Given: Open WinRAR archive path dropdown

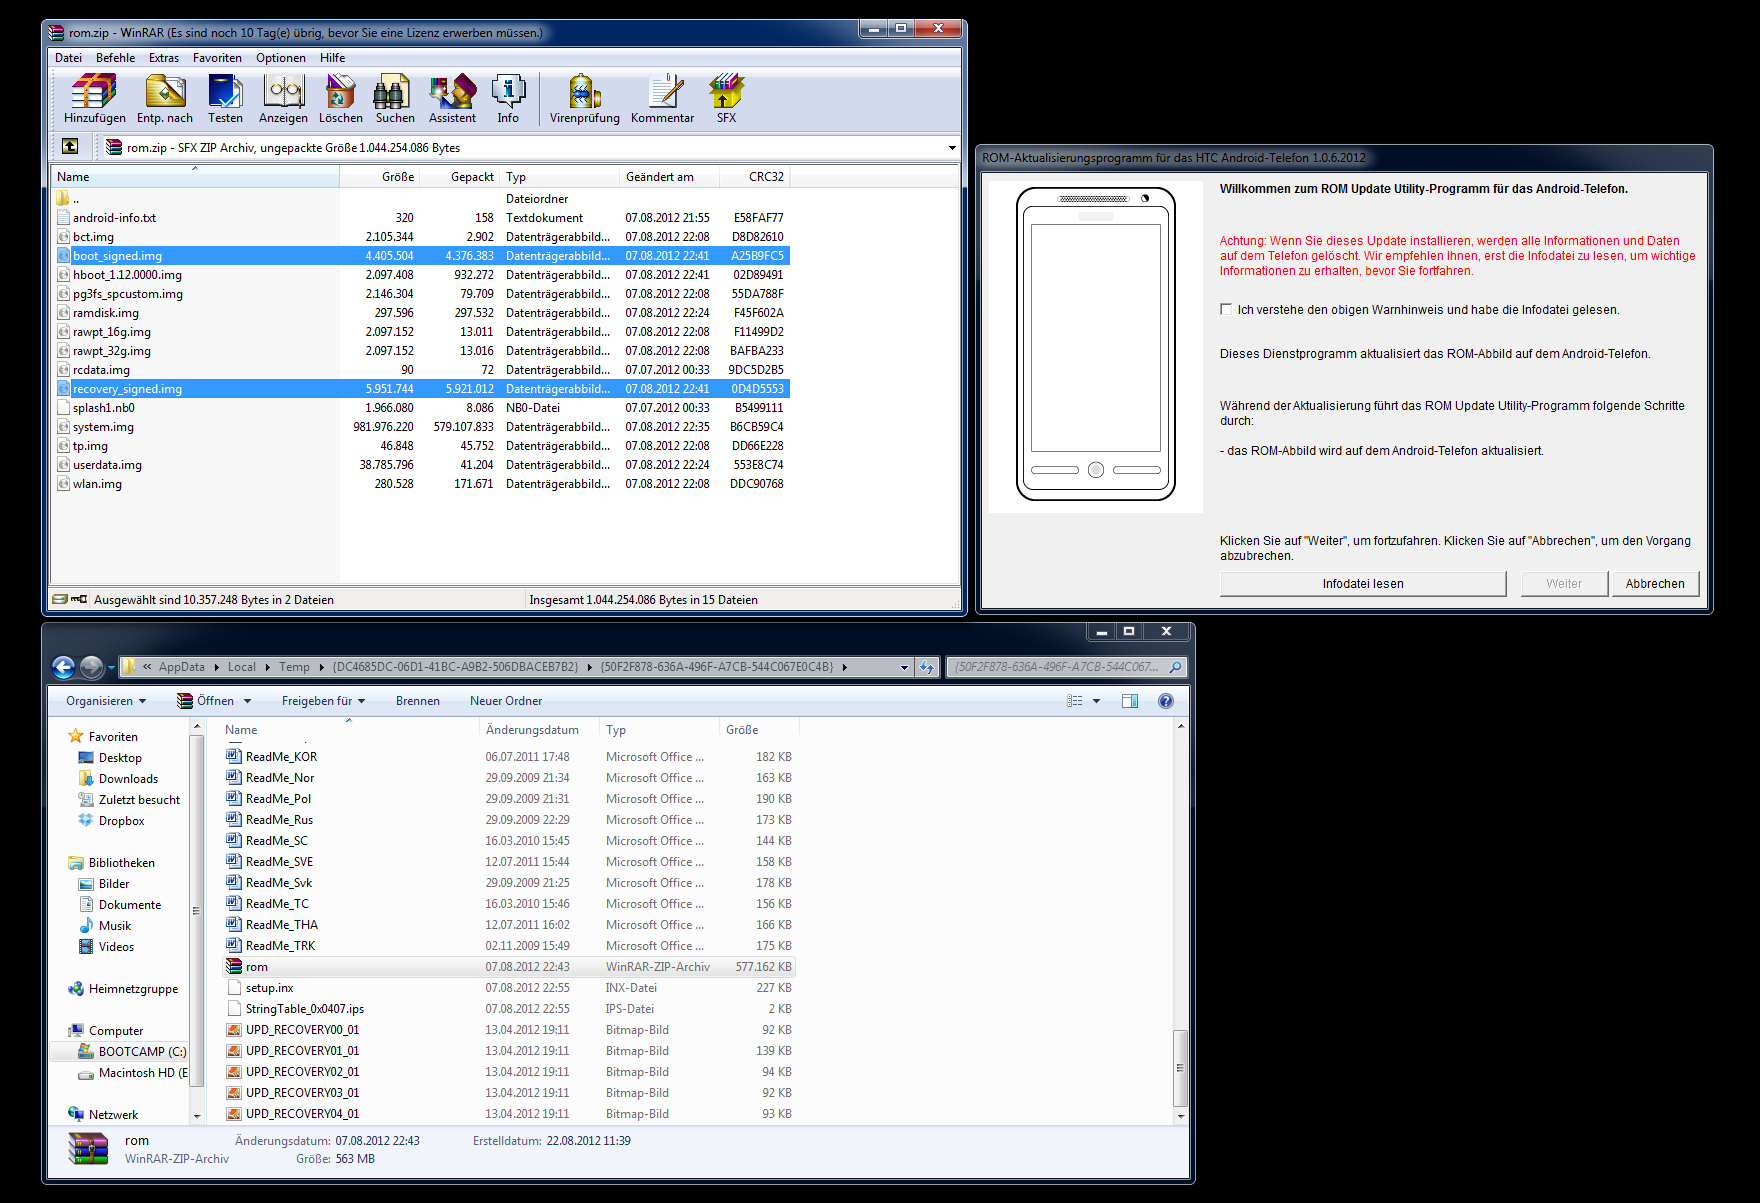Looking at the screenshot, I should coord(952,148).
